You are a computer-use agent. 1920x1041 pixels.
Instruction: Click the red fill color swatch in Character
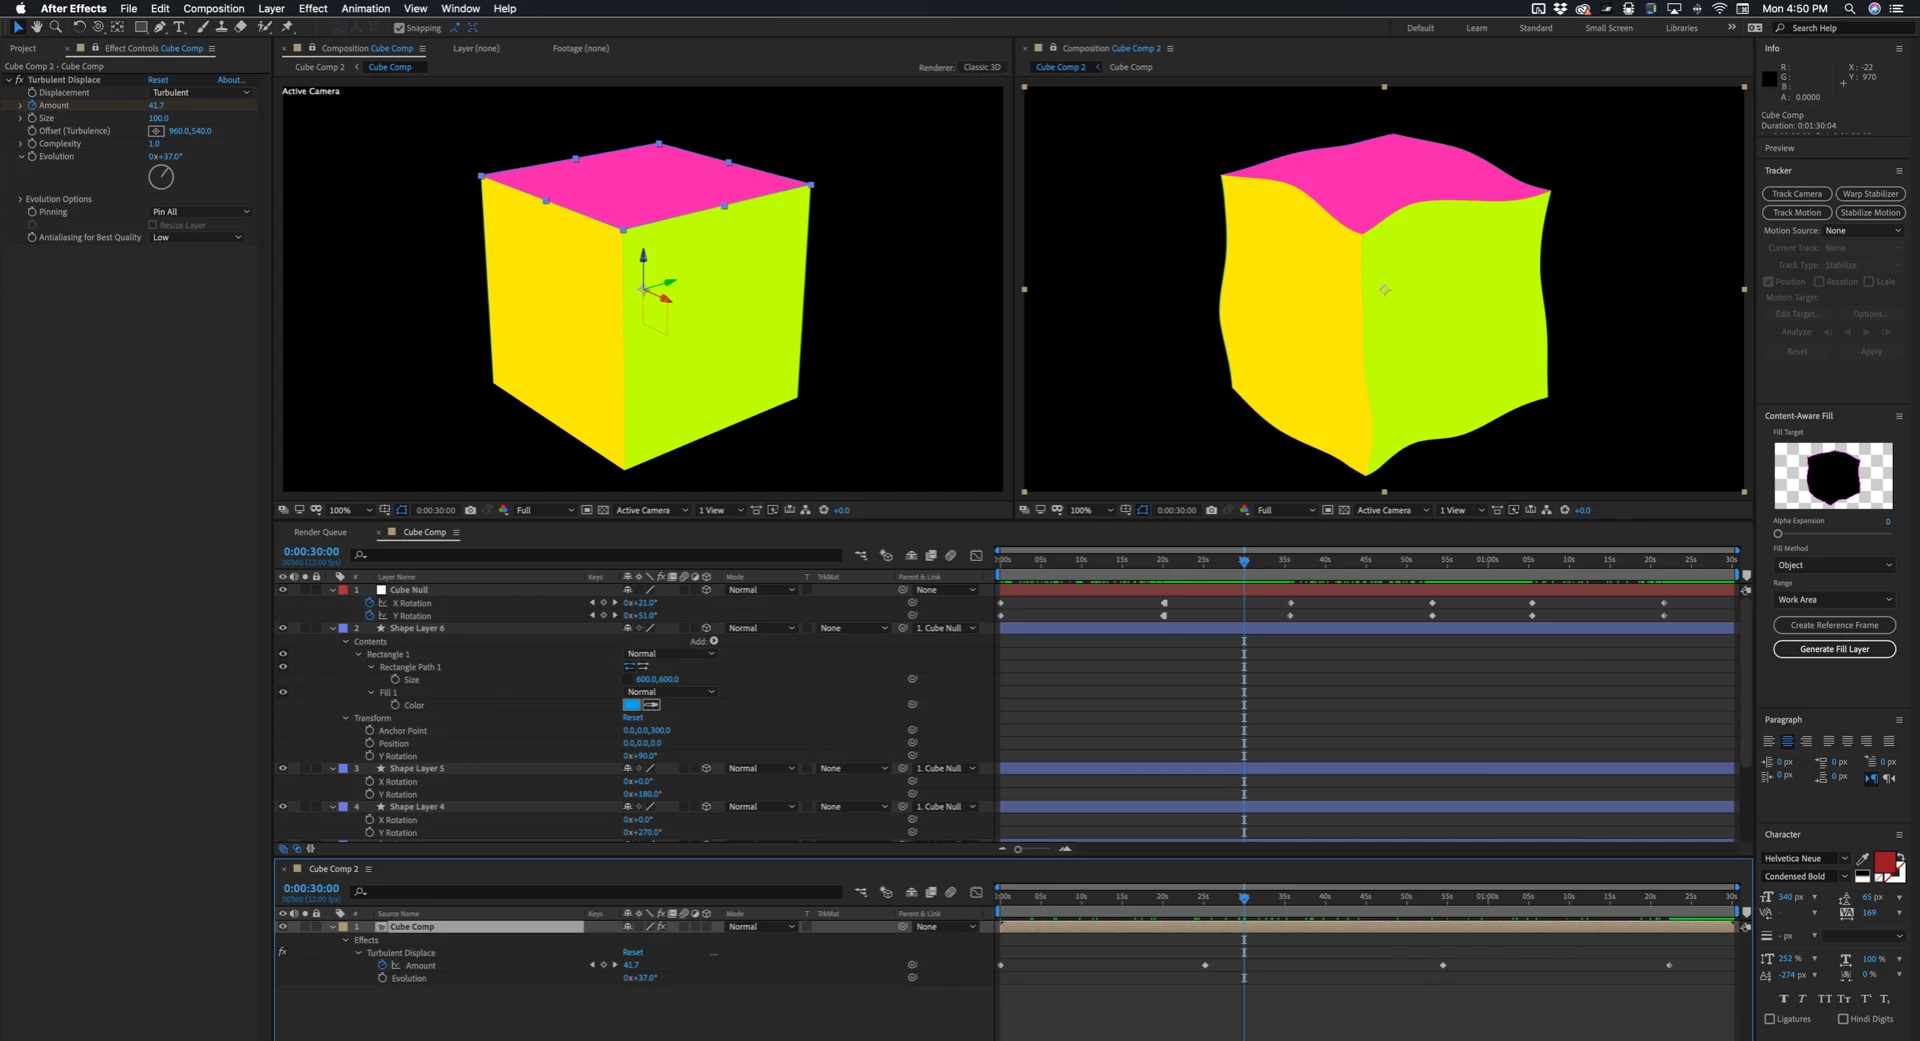(x=1885, y=862)
